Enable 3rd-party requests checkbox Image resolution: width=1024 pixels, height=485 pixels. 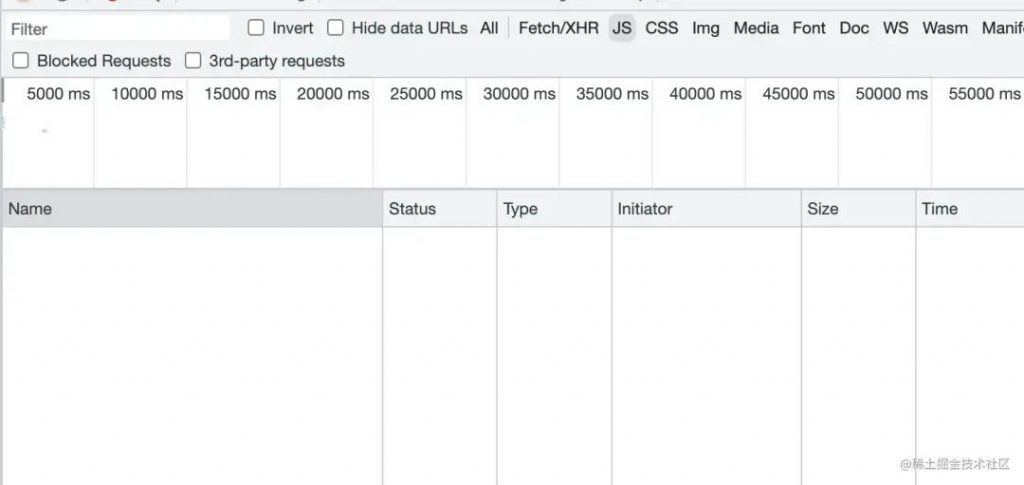coord(193,61)
